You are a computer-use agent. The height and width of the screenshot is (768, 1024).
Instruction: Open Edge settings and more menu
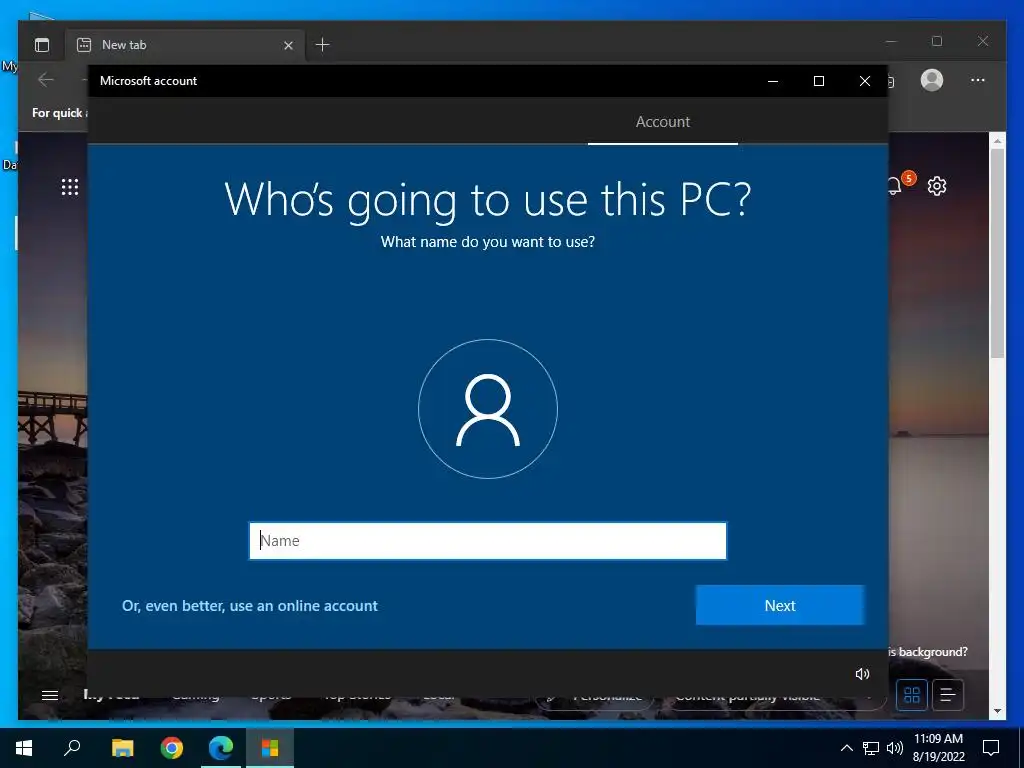click(x=978, y=80)
